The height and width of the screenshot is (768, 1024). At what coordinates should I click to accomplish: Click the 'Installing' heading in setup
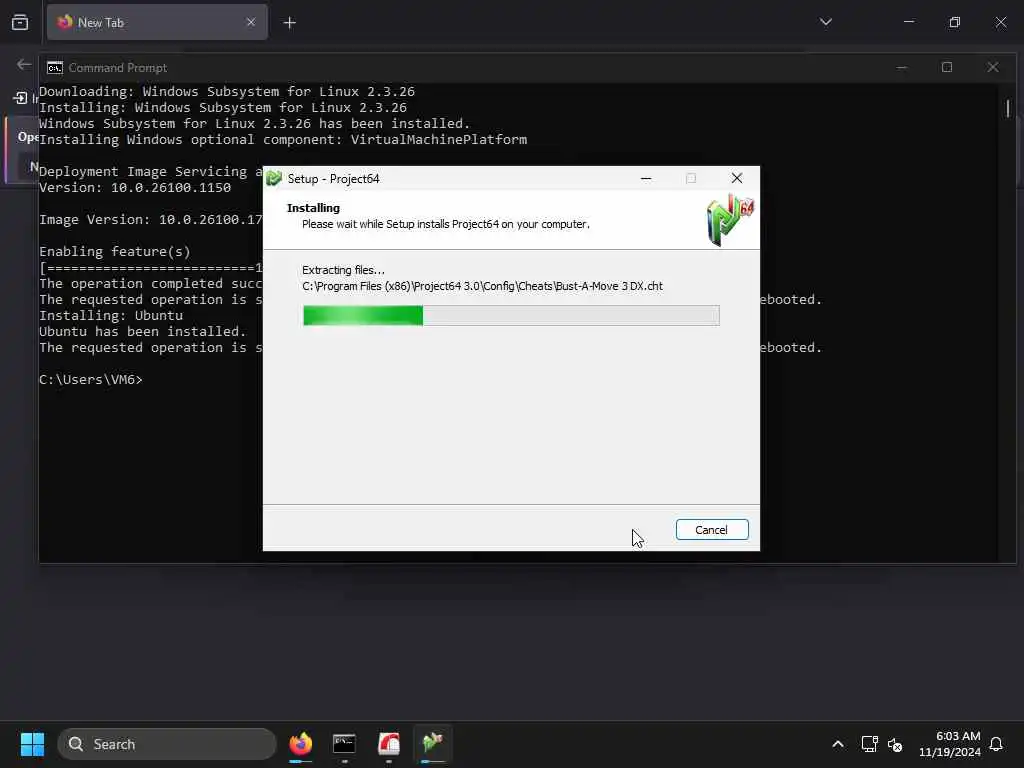[313, 208]
